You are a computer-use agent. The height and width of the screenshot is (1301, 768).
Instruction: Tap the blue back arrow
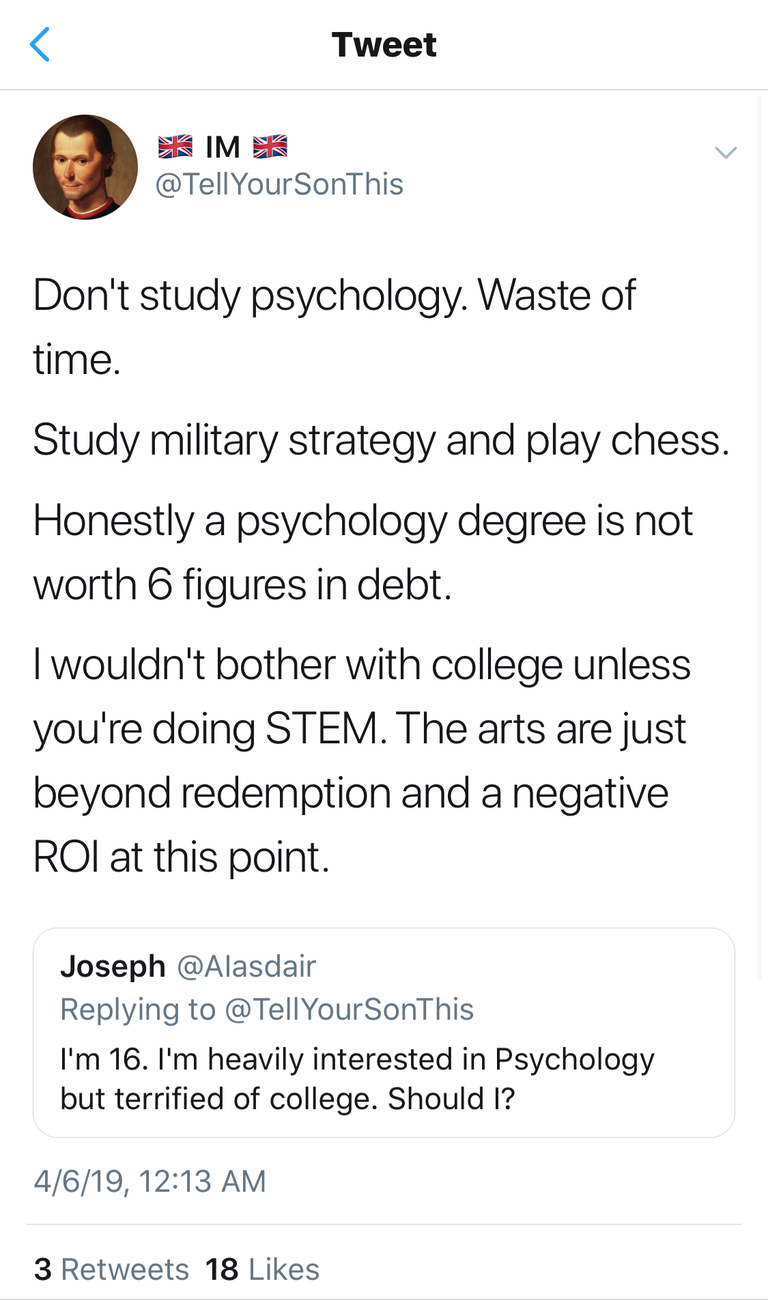pos(40,45)
